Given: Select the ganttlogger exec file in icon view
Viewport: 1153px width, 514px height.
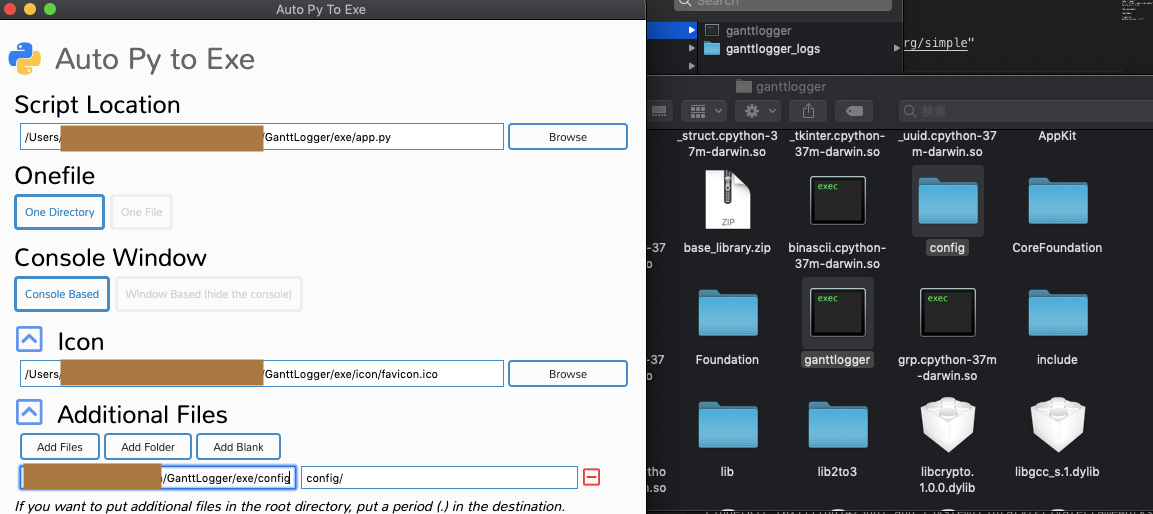Looking at the screenshot, I should [x=838, y=313].
